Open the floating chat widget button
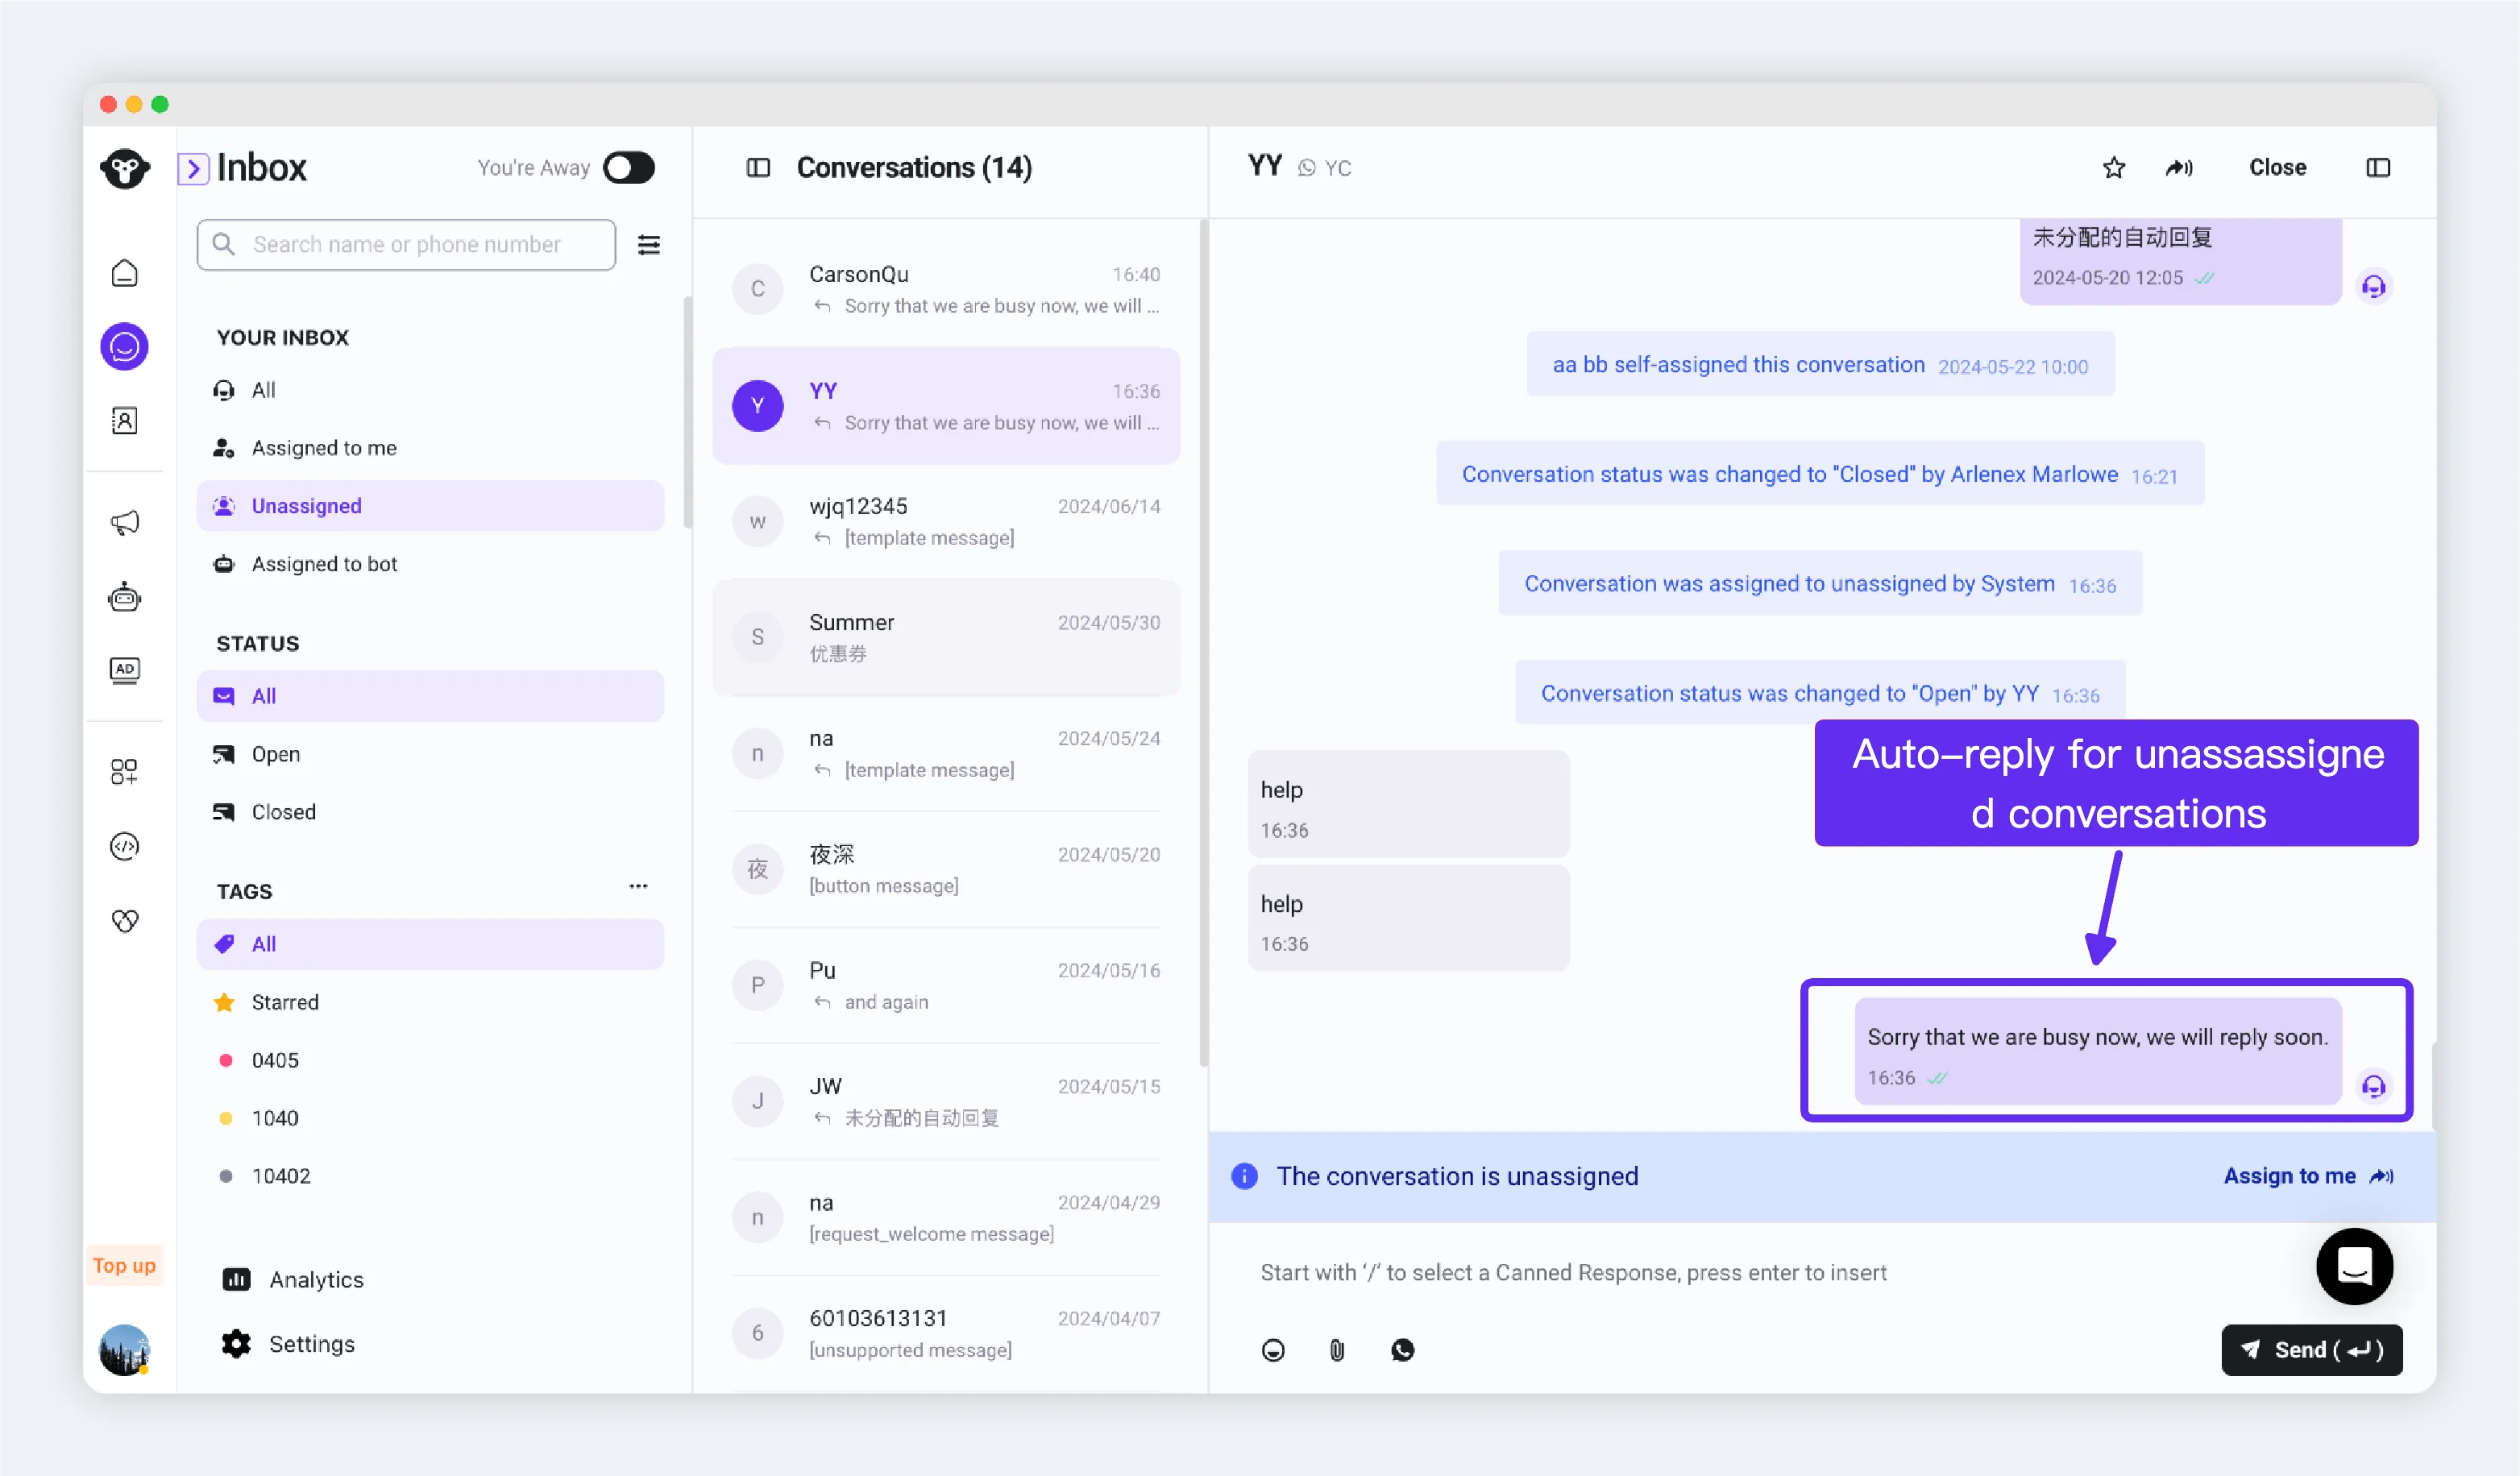This screenshot has width=2520, height=1476. click(2354, 1266)
